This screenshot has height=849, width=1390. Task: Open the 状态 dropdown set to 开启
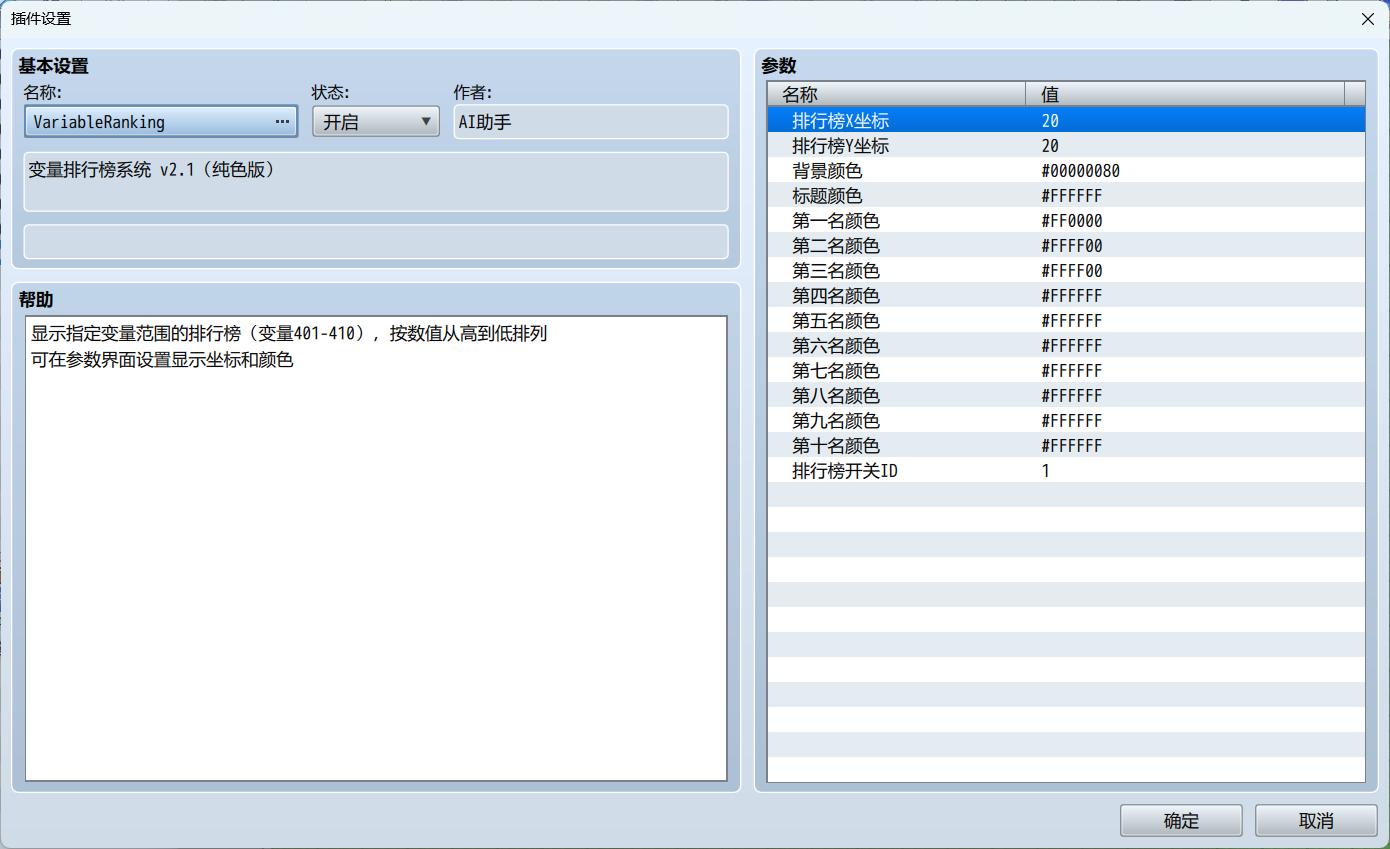[376, 122]
